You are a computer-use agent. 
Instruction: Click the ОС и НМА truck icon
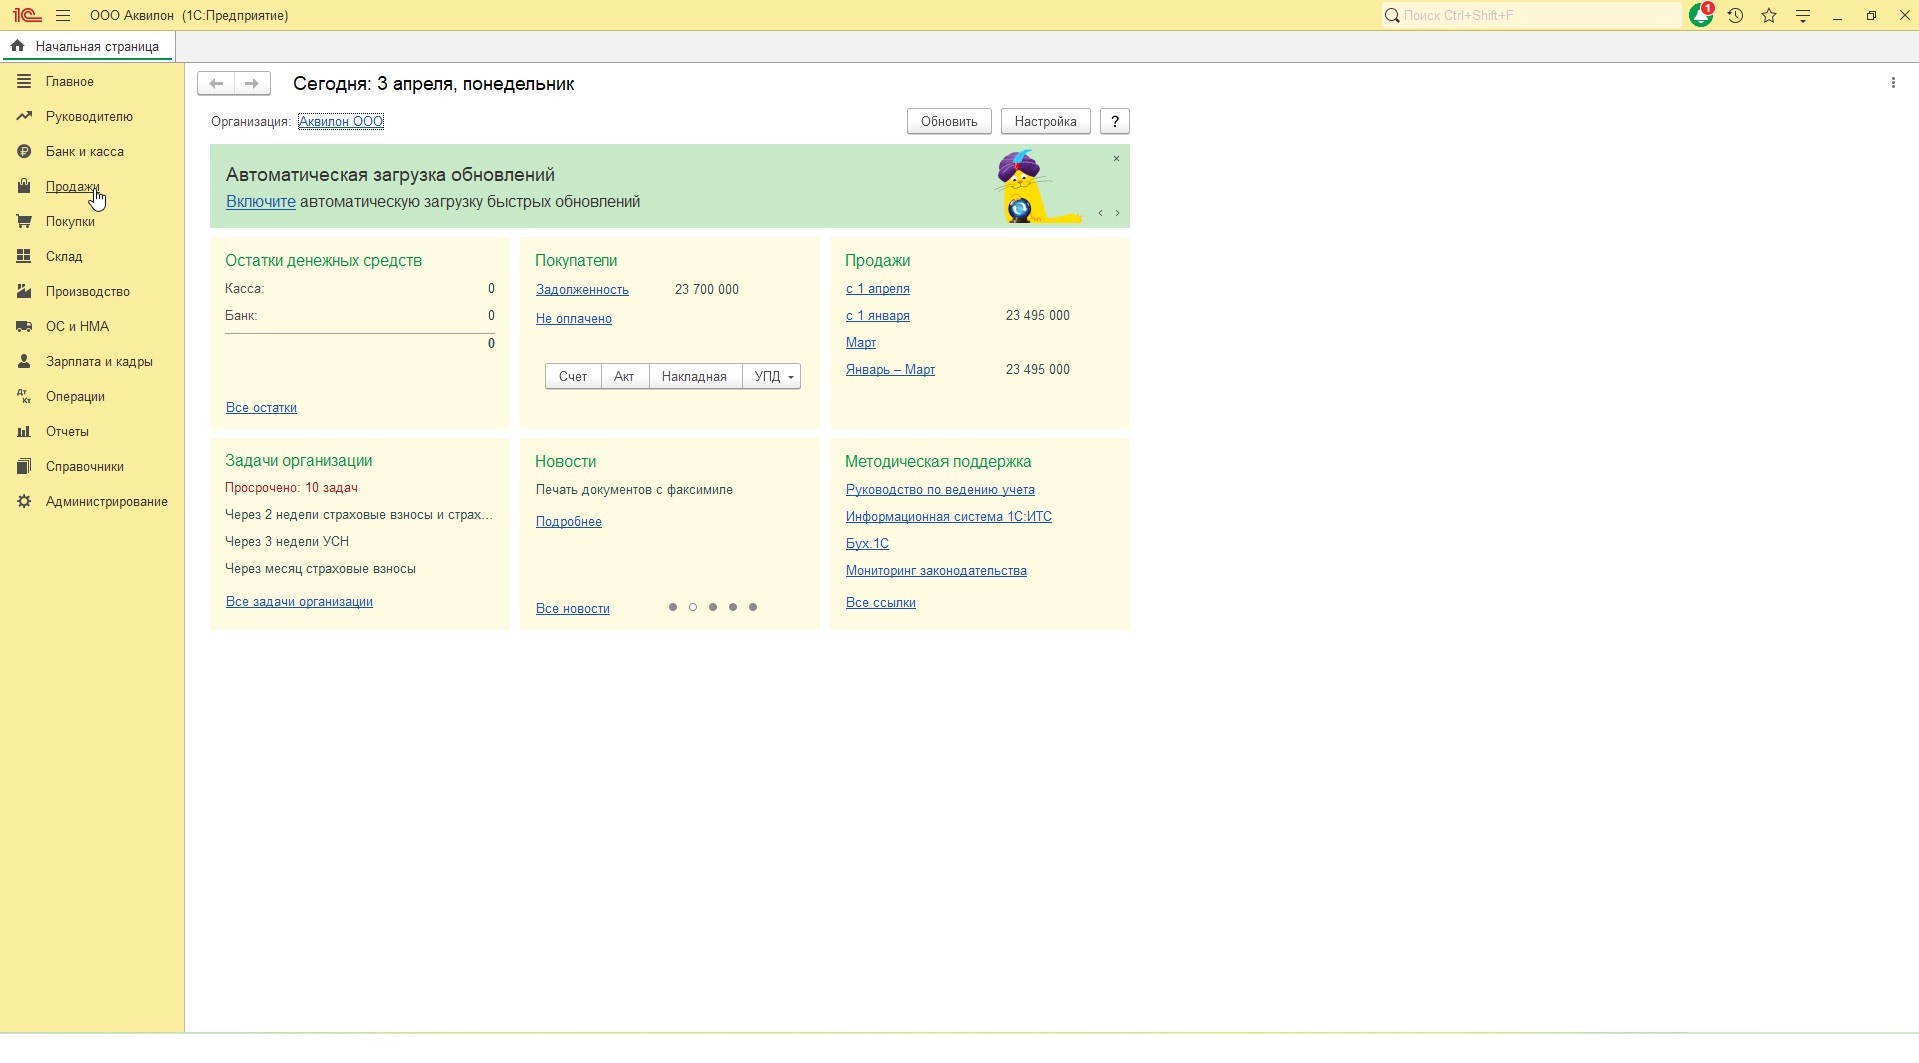pos(24,326)
